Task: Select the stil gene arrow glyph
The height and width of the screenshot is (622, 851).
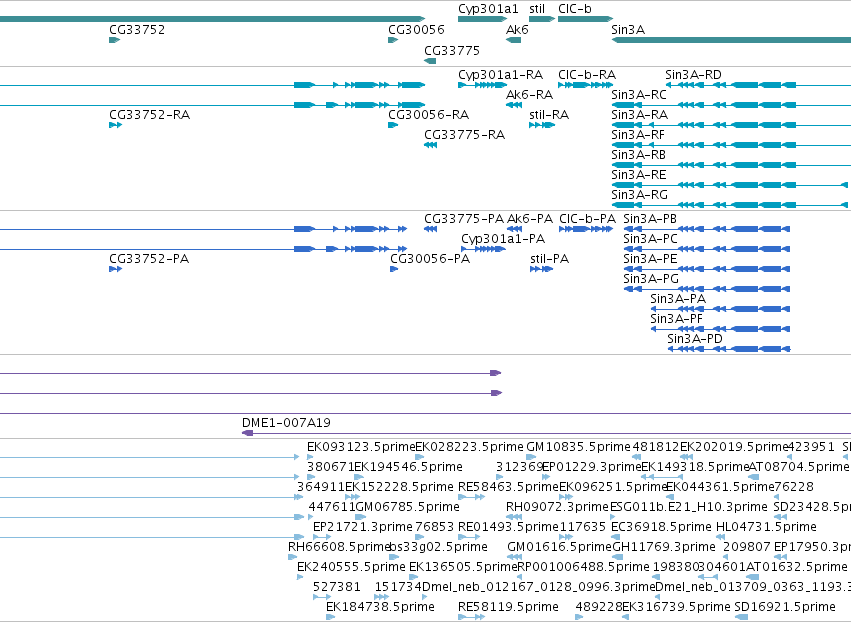Action: click(542, 19)
